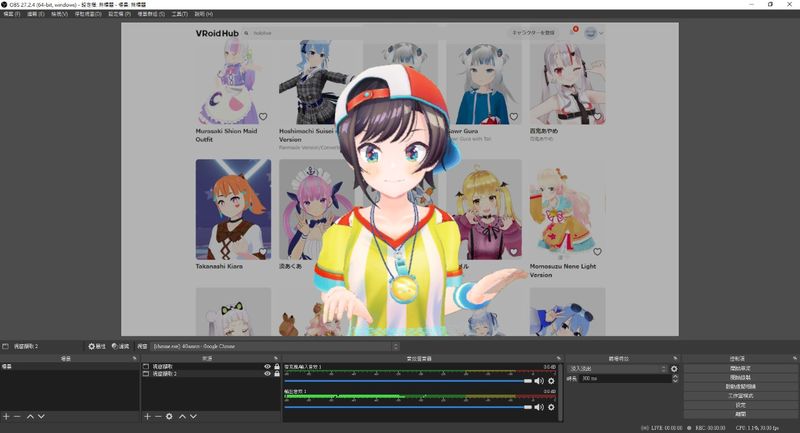The width and height of the screenshot is (800, 433).
Task: Click volume slider of top mixer channel
Action: click(x=408, y=381)
